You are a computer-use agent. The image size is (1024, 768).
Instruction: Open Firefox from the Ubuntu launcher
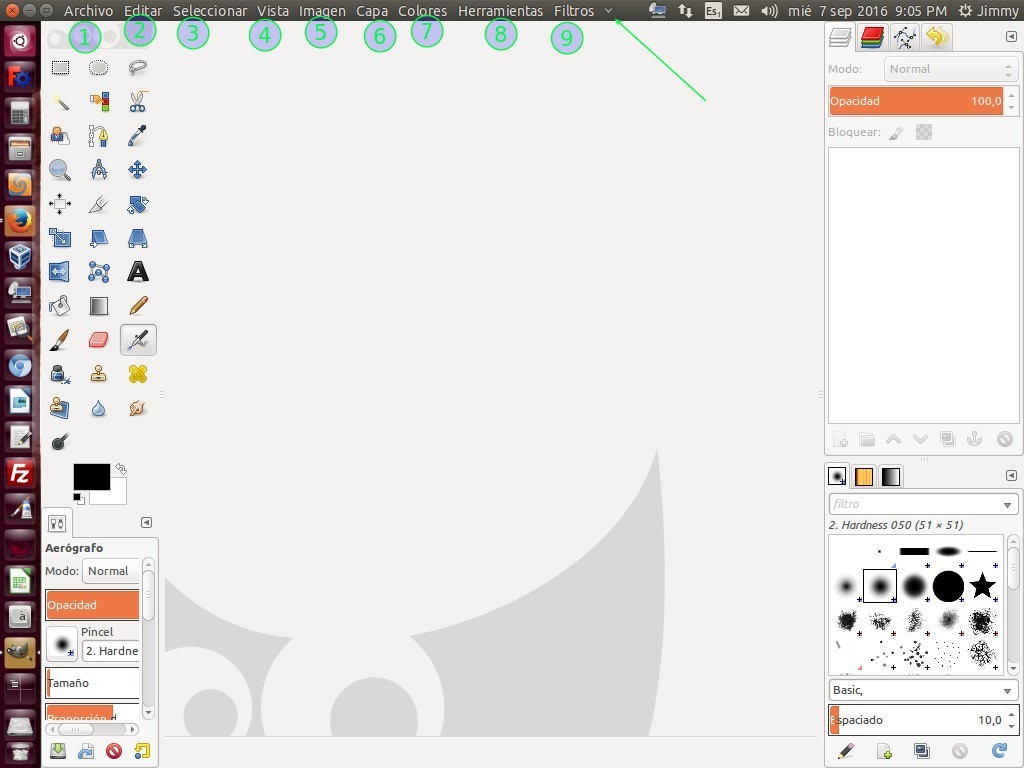click(x=18, y=221)
